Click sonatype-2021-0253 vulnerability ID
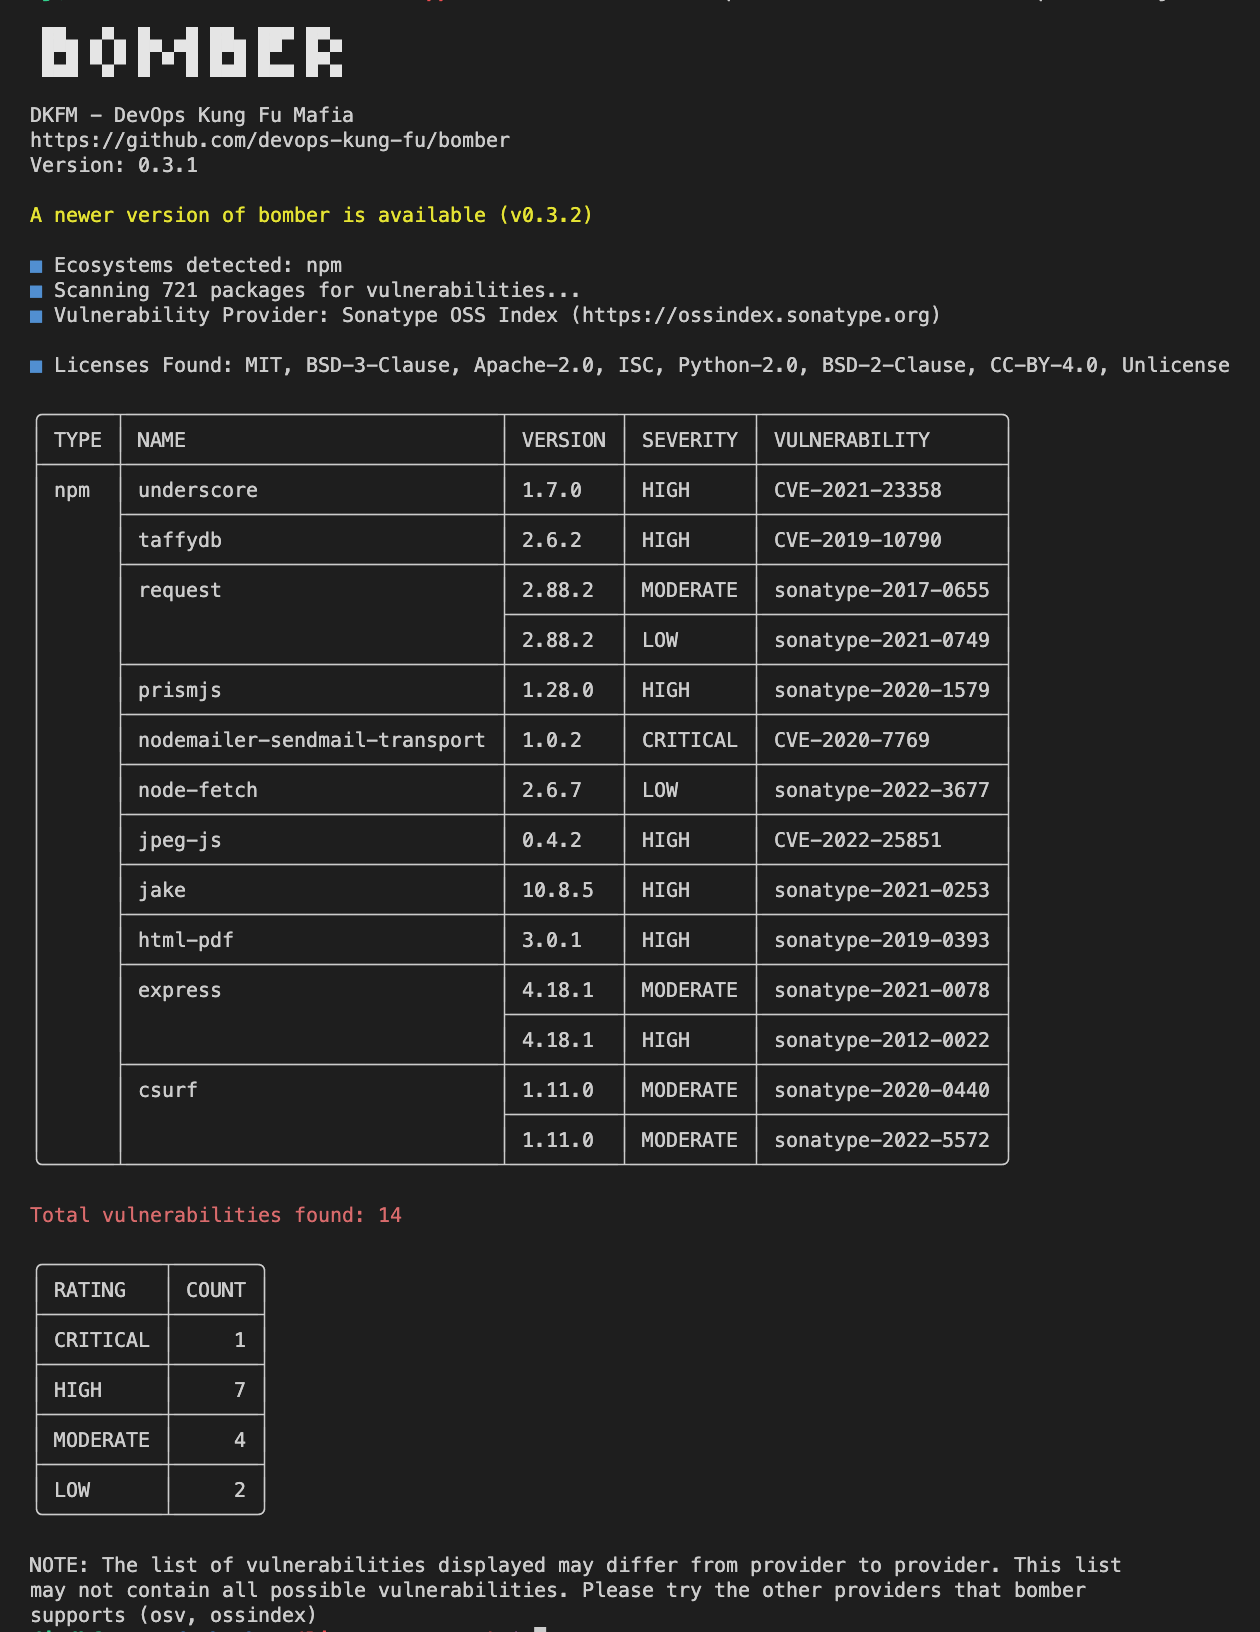 pos(882,890)
